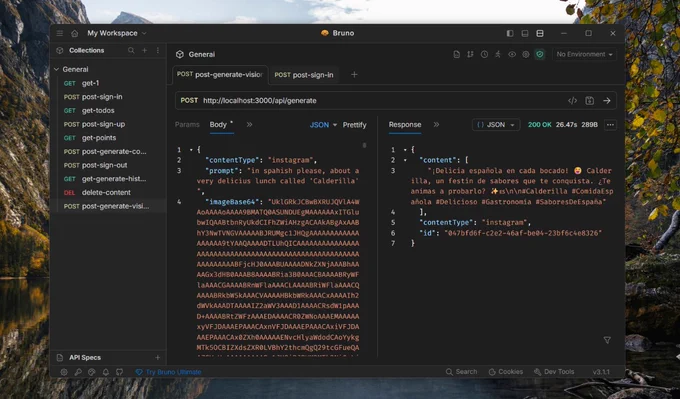Open theme palette icon in status bar

[92, 372]
